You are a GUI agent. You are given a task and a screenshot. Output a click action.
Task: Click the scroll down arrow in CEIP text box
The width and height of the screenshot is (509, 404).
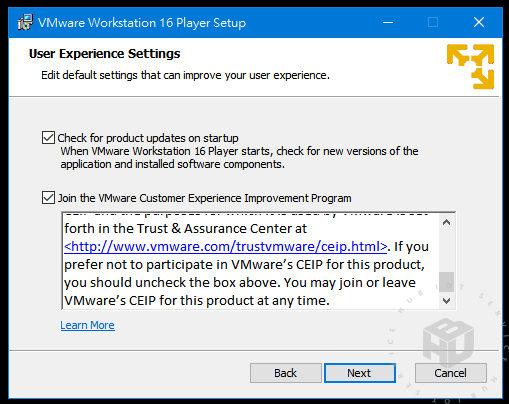tap(446, 301)
